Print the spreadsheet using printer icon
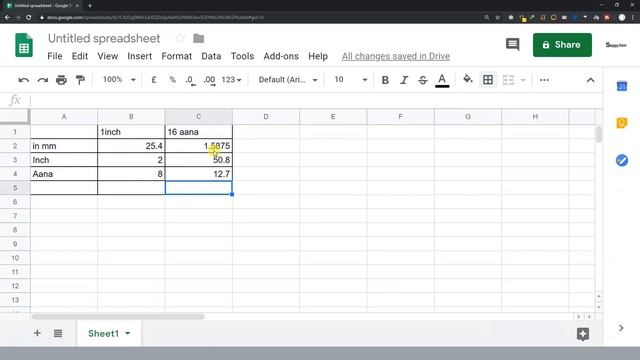 [x=61, y=80]
